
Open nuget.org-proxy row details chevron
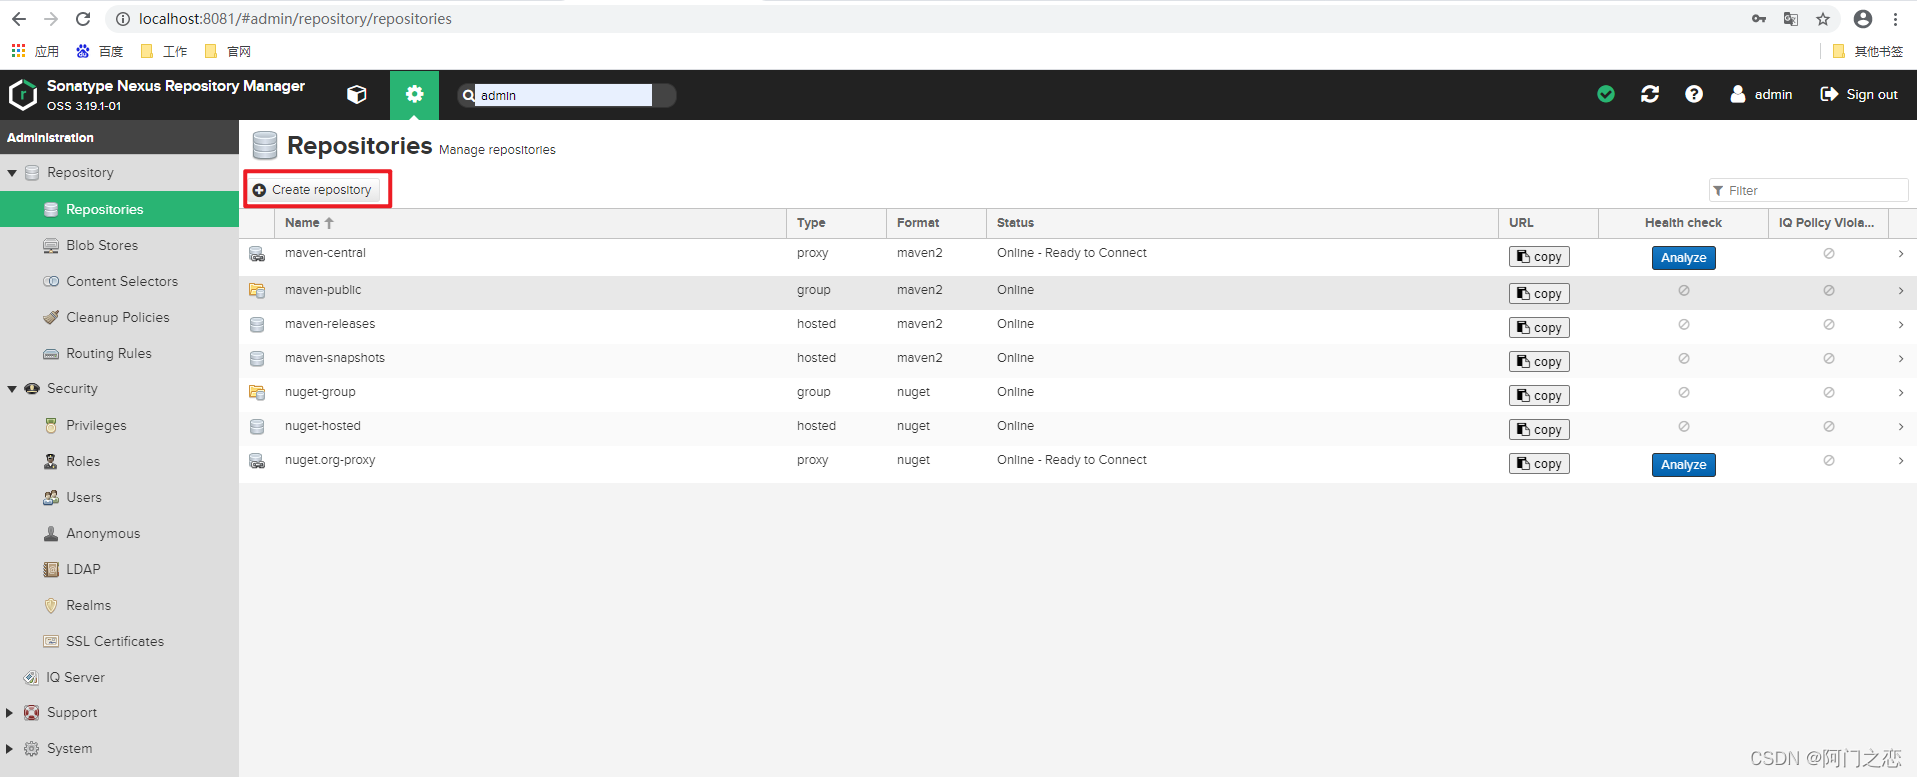point(1901,461)
